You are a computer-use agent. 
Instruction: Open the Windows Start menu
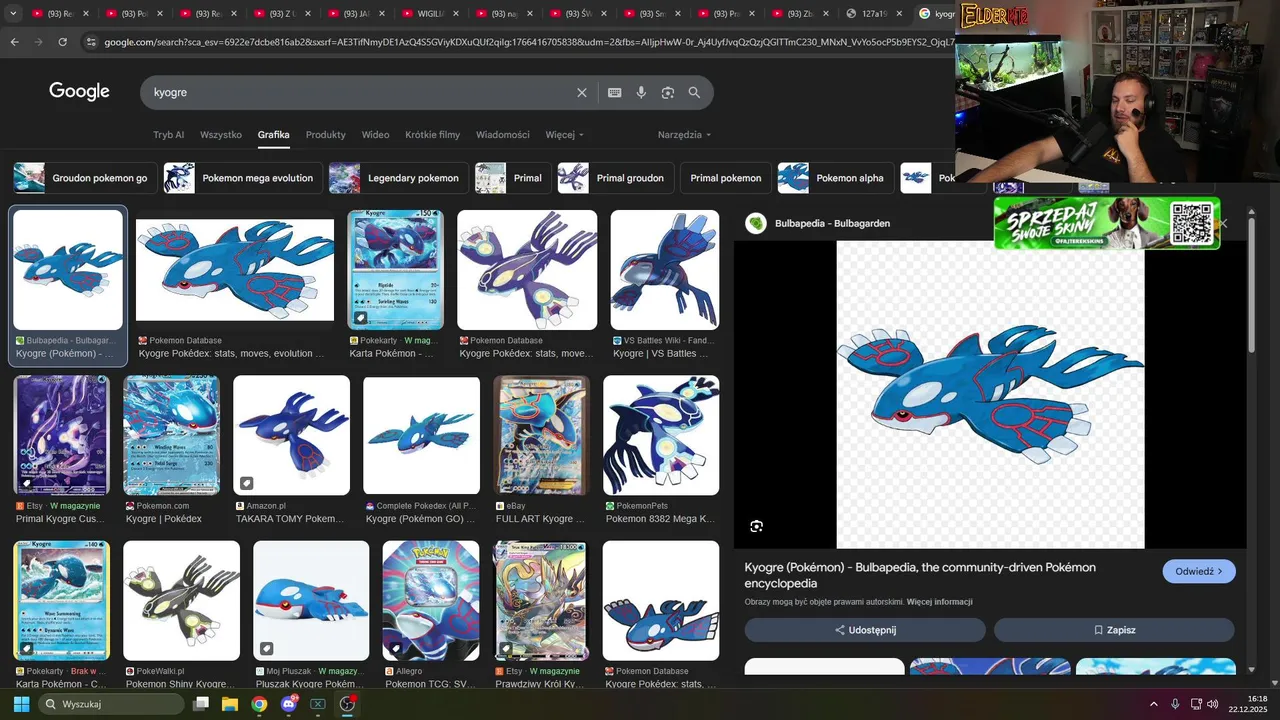21,704
